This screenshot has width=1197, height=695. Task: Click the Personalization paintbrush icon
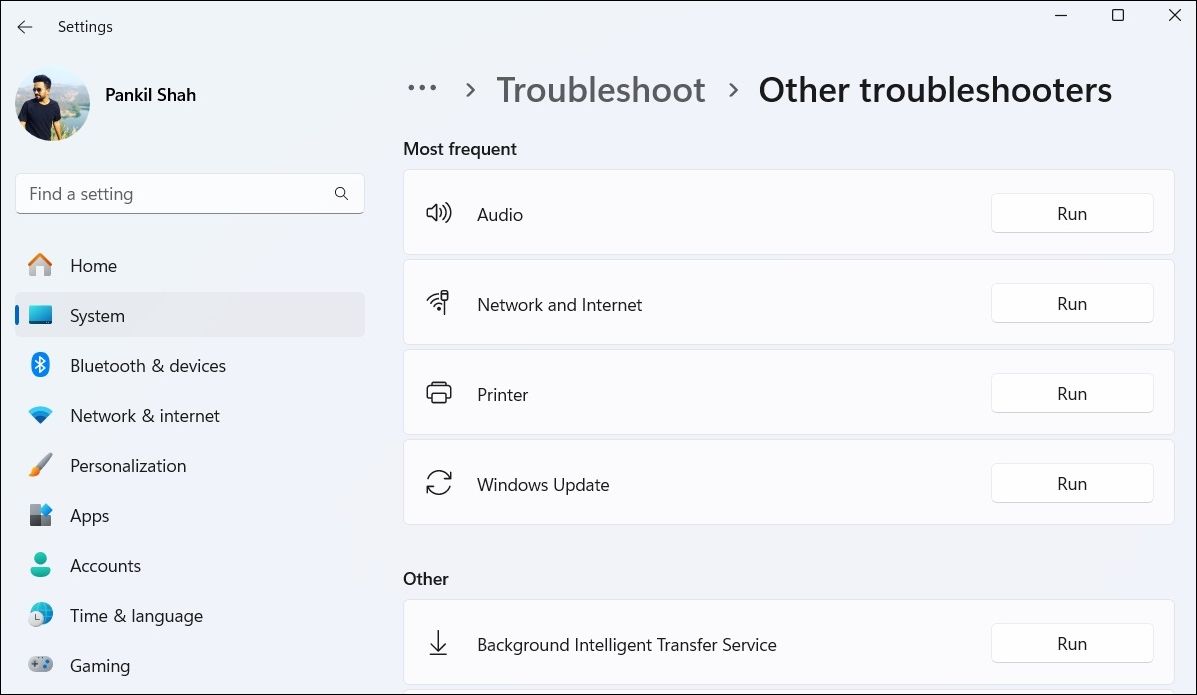(40, 465)
